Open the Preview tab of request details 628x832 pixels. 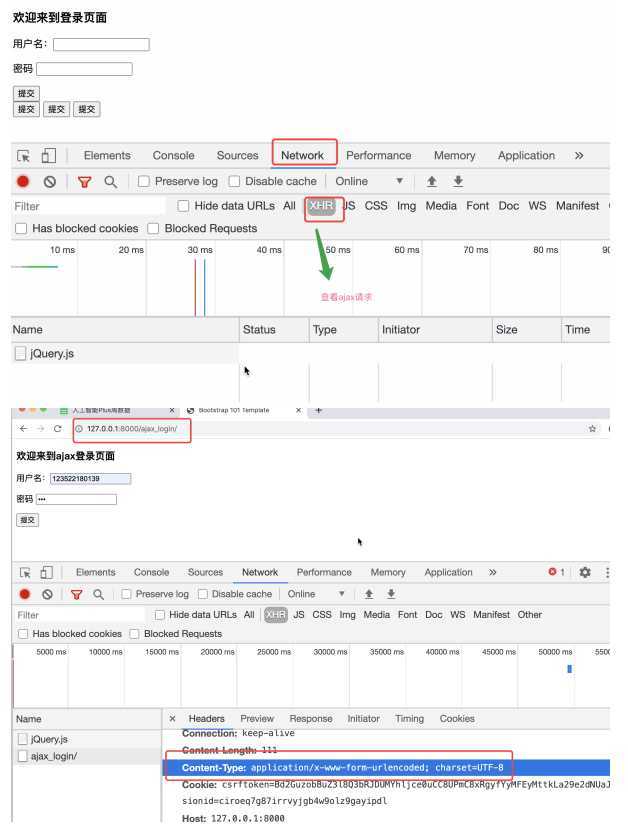(x=257, y=718)
